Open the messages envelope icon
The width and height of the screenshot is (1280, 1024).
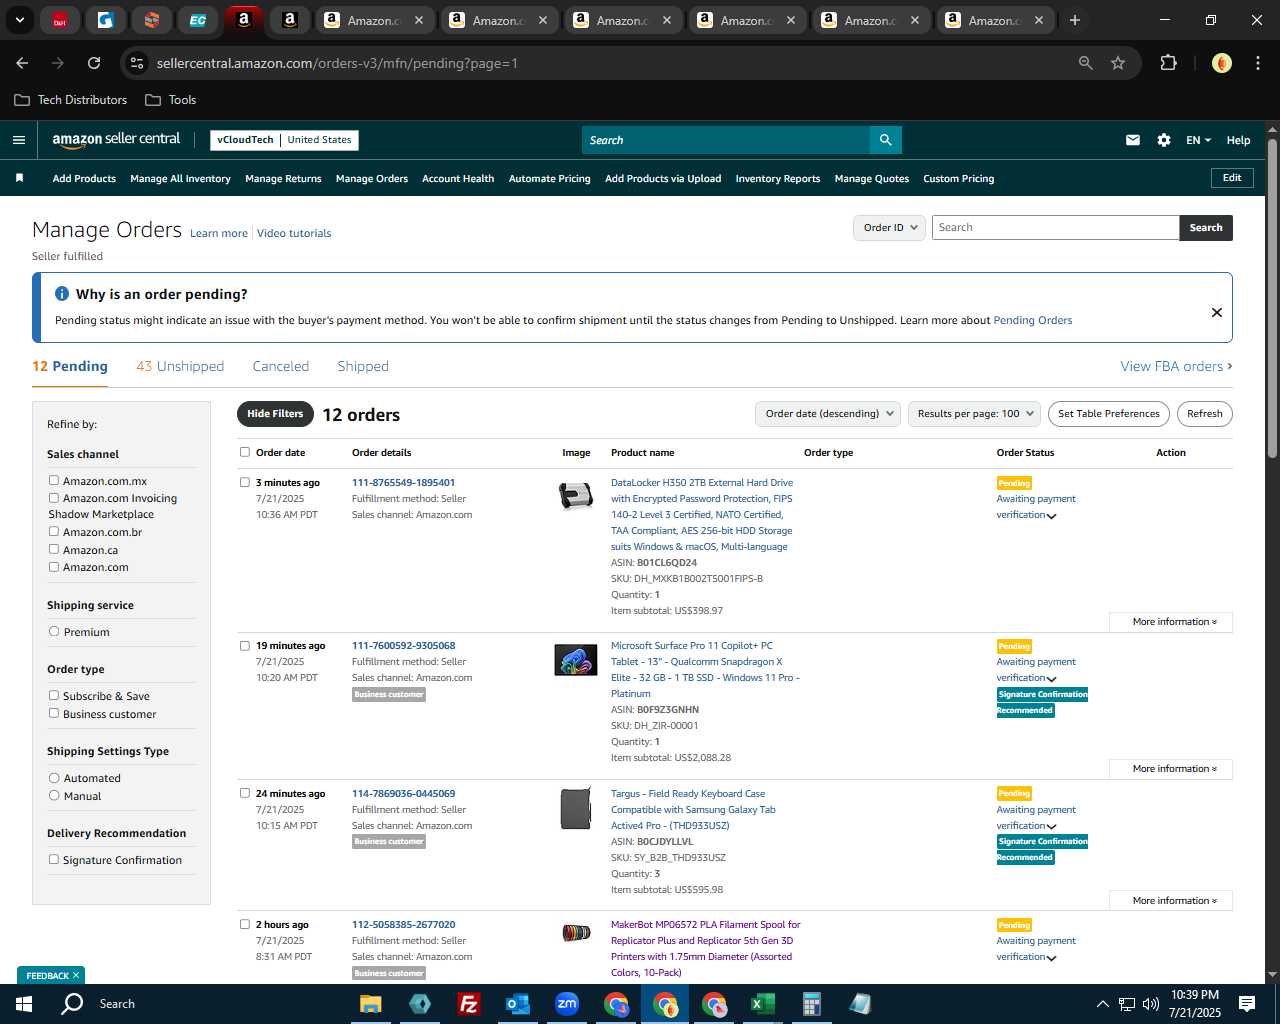[x=1133, y=140]
